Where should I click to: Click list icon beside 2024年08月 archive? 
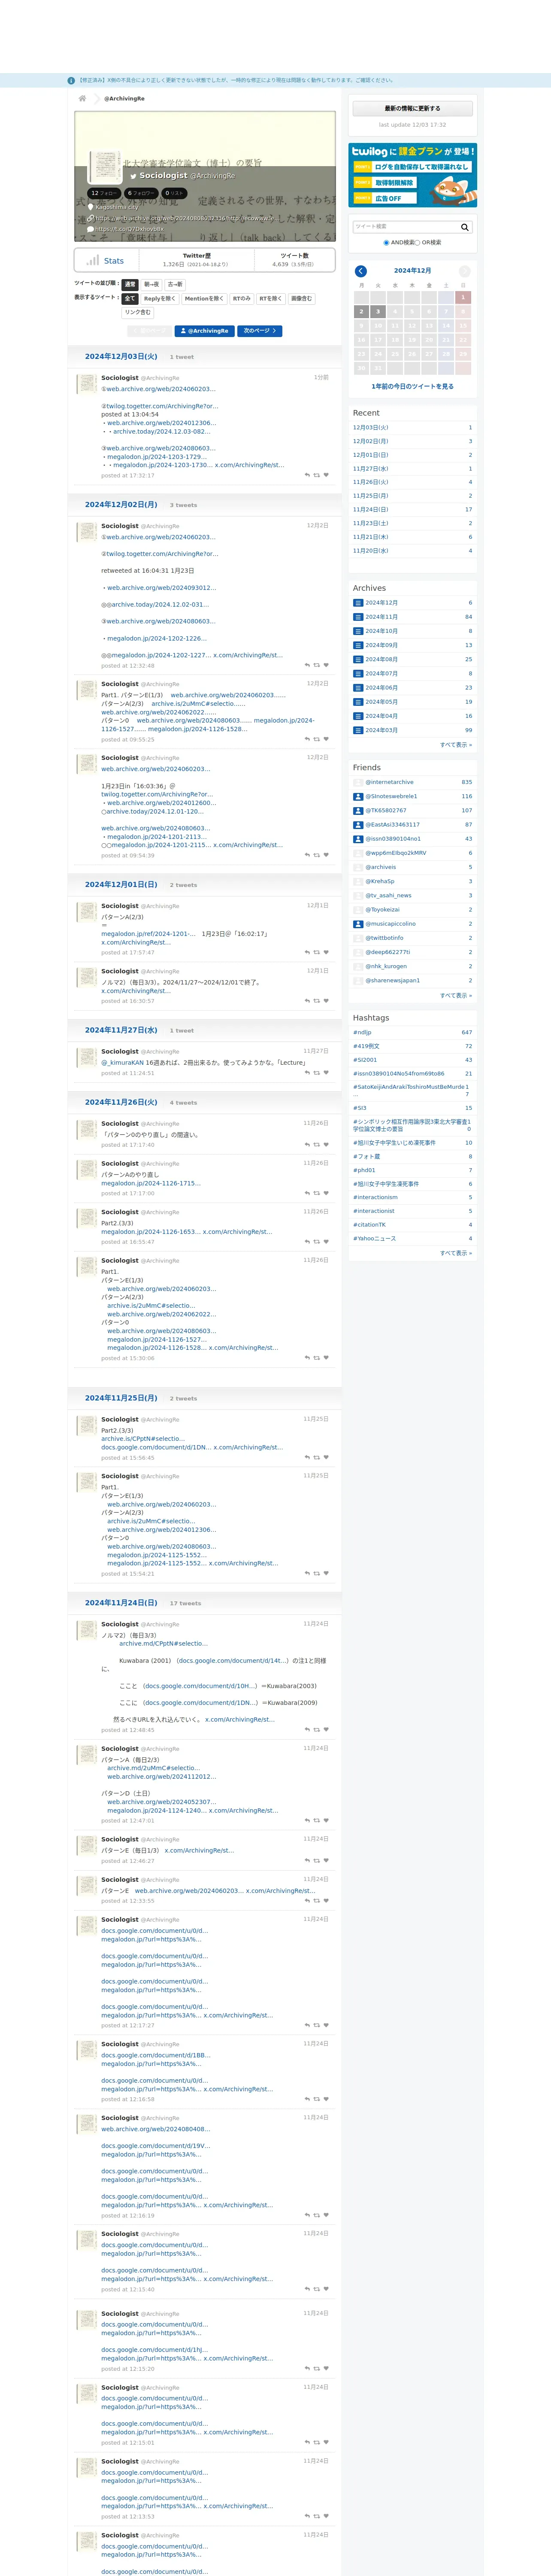[x=358, y=659]
